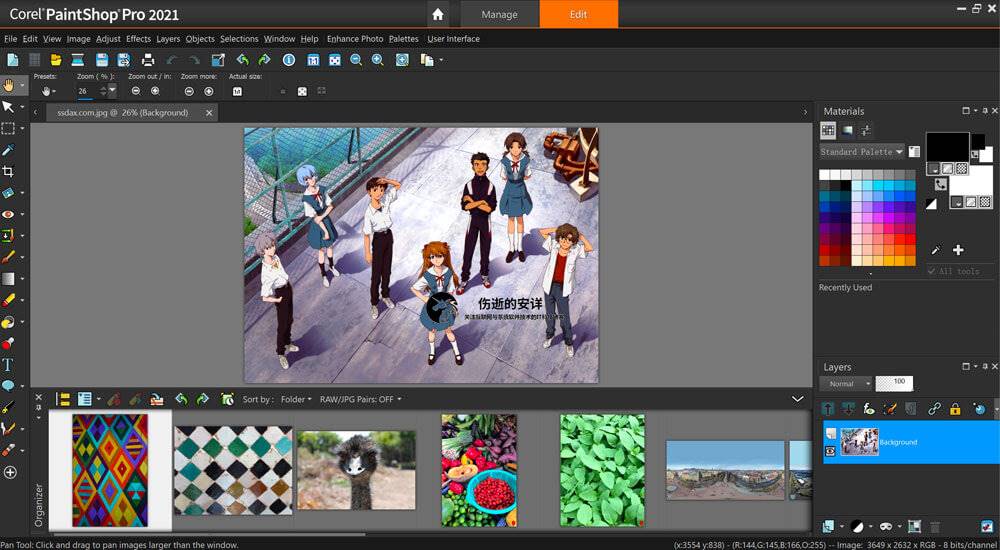Zoom out using top toolbar magnifier
Viewport: 1000px width, 550px height.
click(x=356, y=60)
